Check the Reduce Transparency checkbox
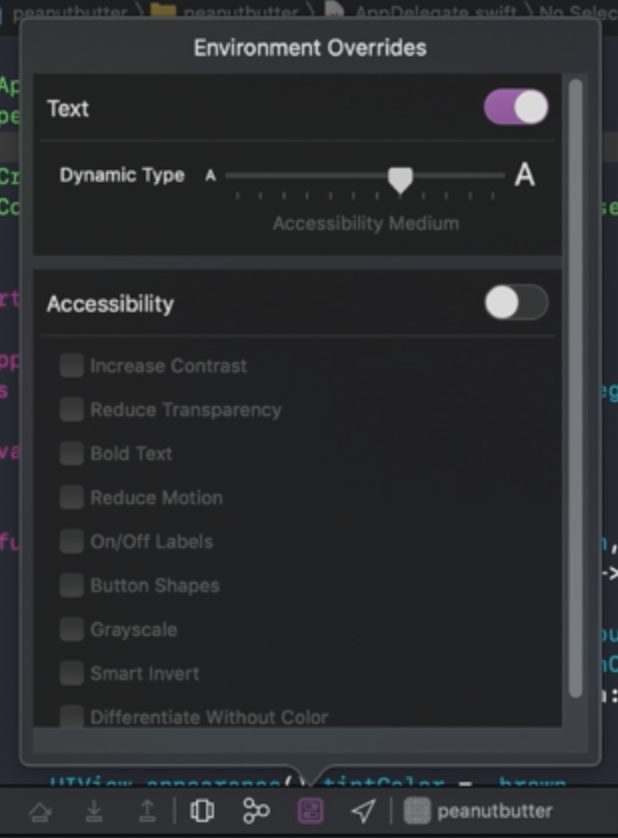Screen dimensions: 618x838 (x=71, y=410)
